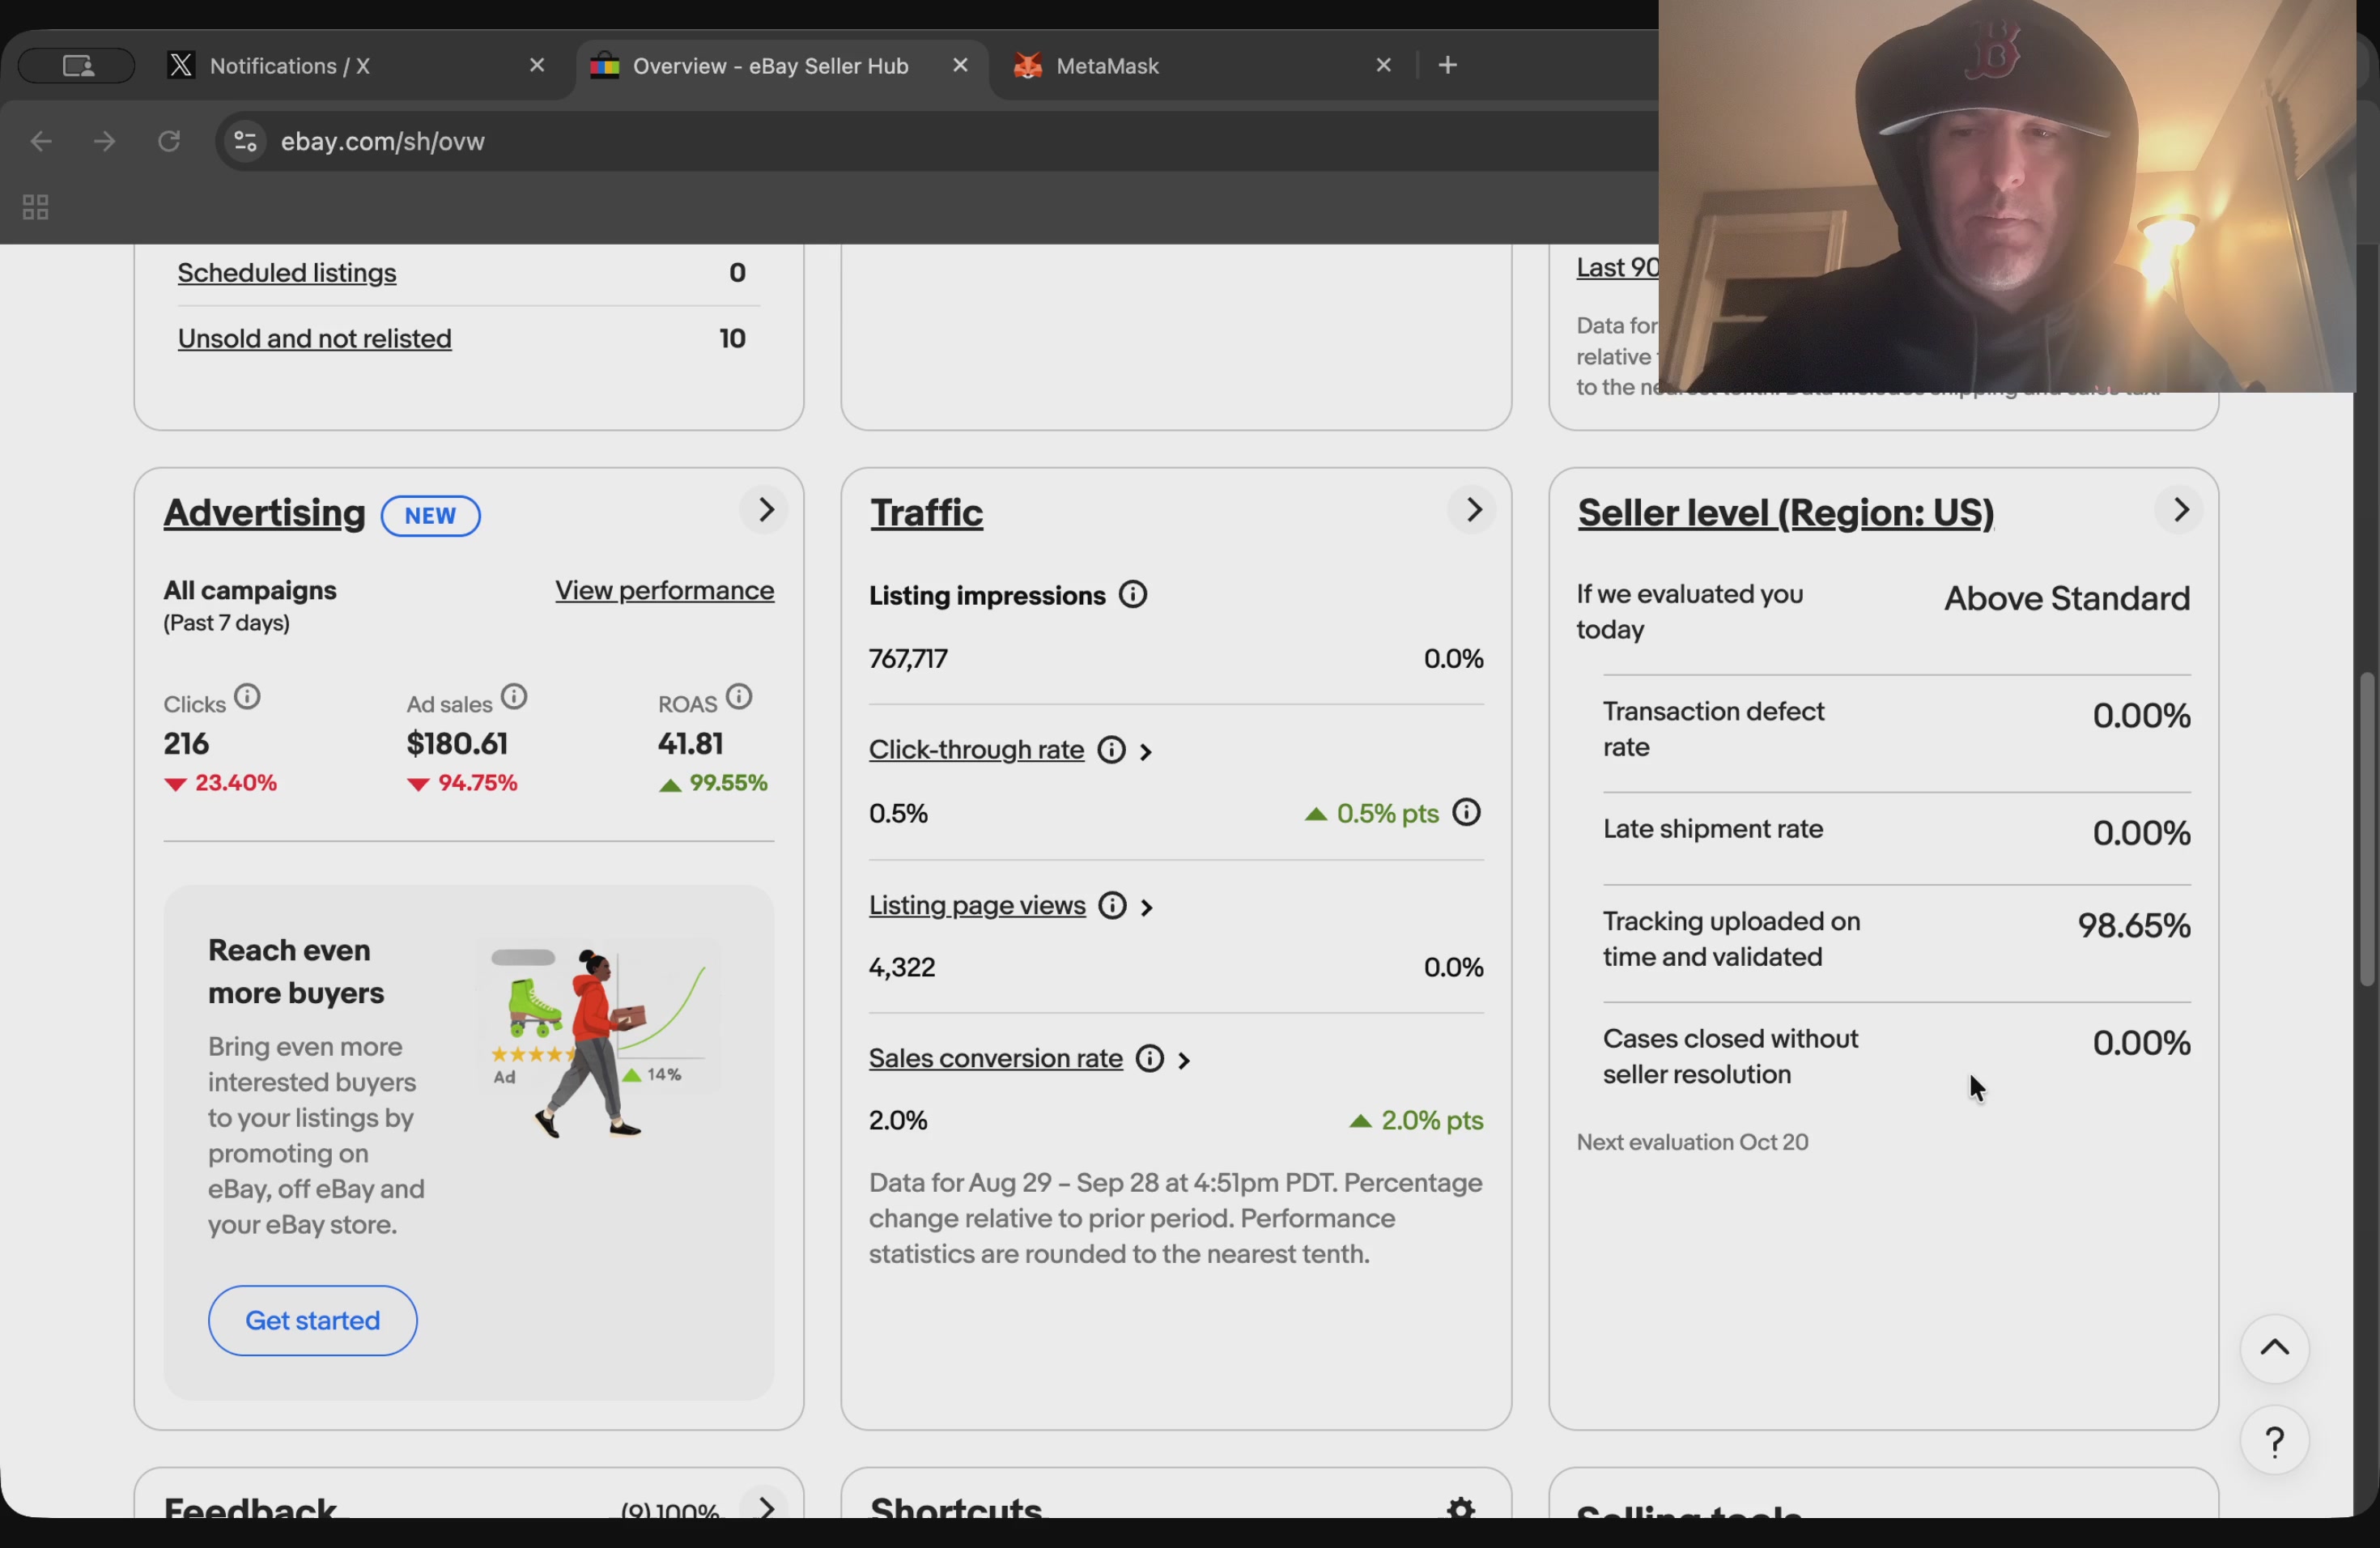Open Click-through rate link
Screen dimensions: 2380x1548
coord(976,750)
